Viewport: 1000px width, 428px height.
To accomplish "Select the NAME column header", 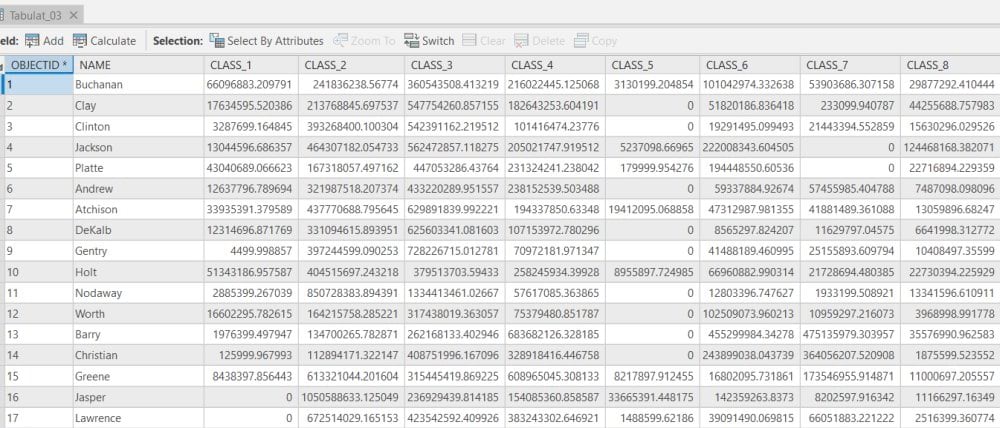I will [140, 65].
